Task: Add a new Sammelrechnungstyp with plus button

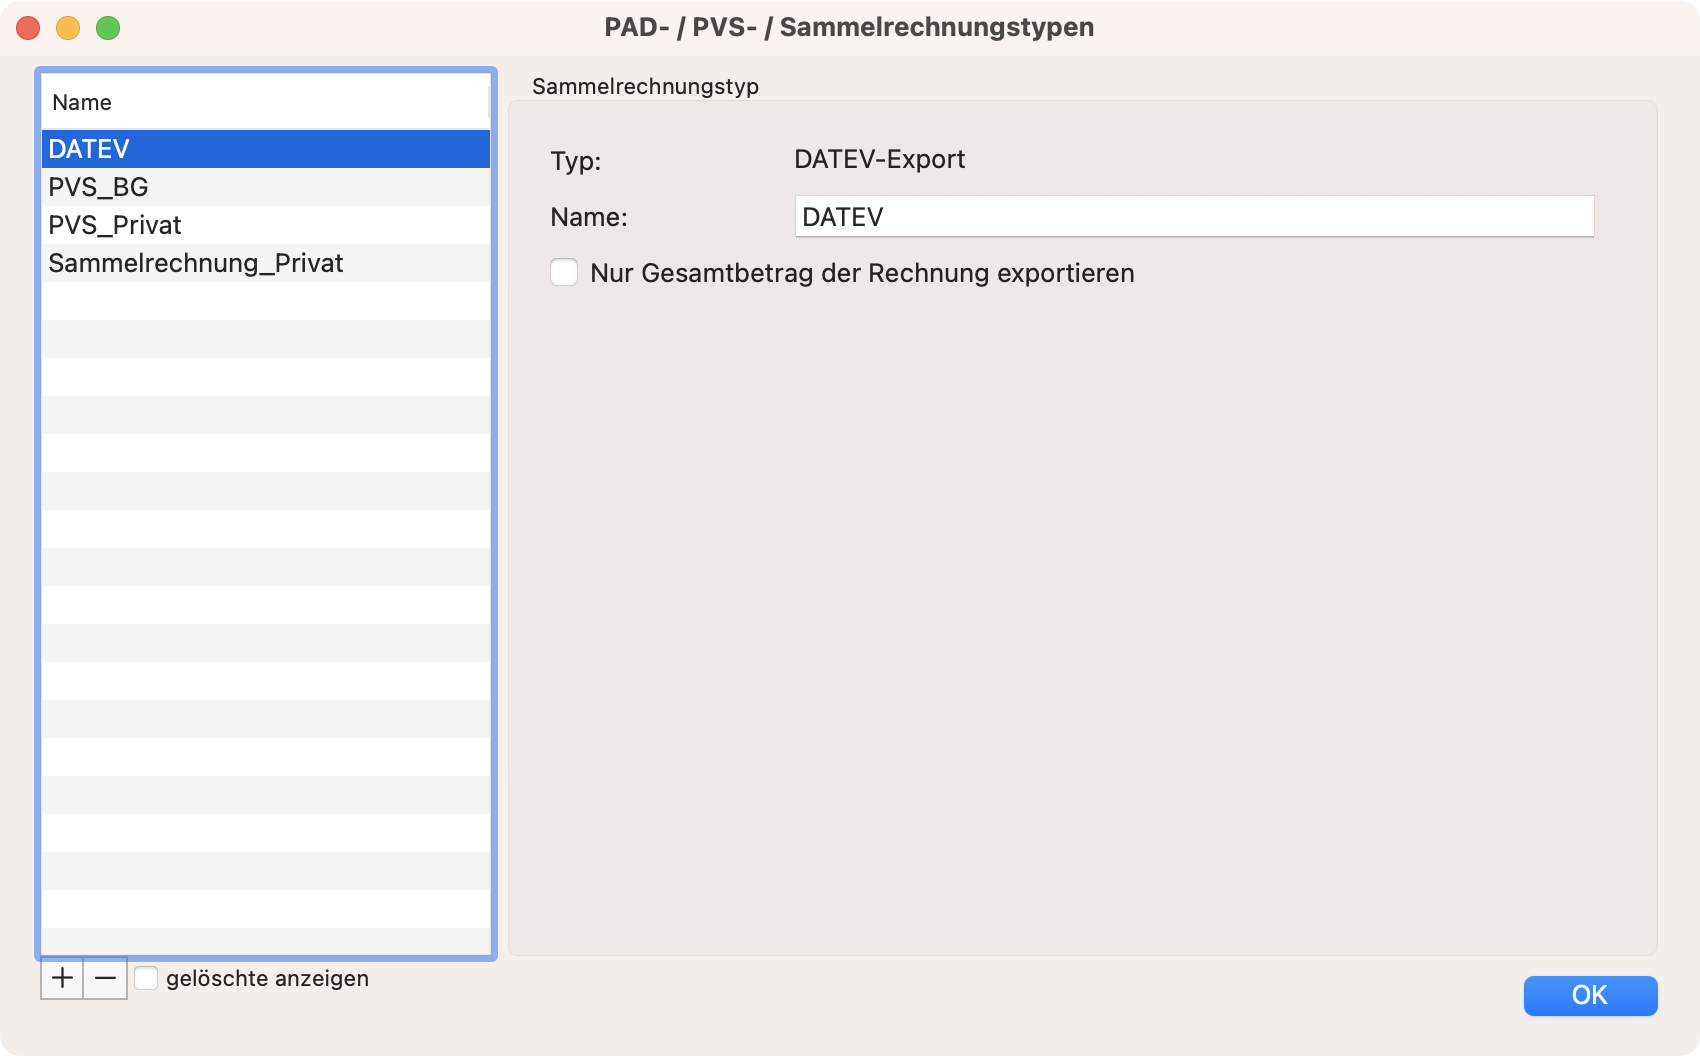Action: [x=62, y=978]
